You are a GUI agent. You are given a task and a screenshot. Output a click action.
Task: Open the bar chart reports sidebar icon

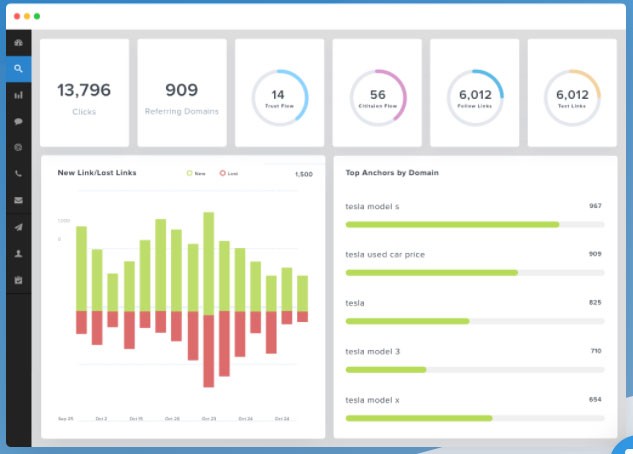click(18, 95)
